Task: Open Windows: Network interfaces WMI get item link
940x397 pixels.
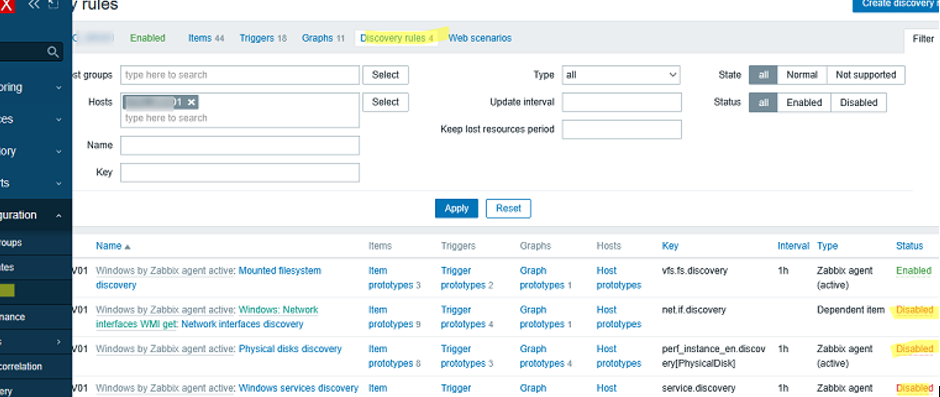Action: 279,310
